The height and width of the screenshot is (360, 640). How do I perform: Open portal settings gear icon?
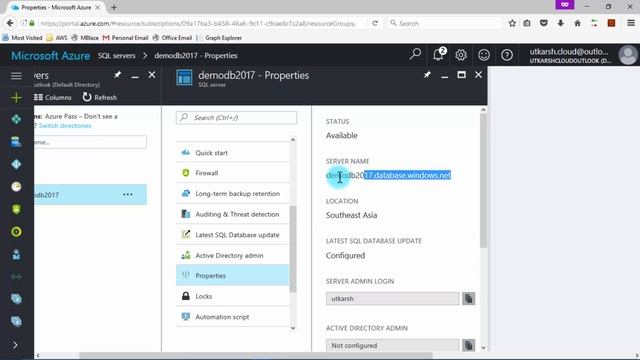coord(461,55)
